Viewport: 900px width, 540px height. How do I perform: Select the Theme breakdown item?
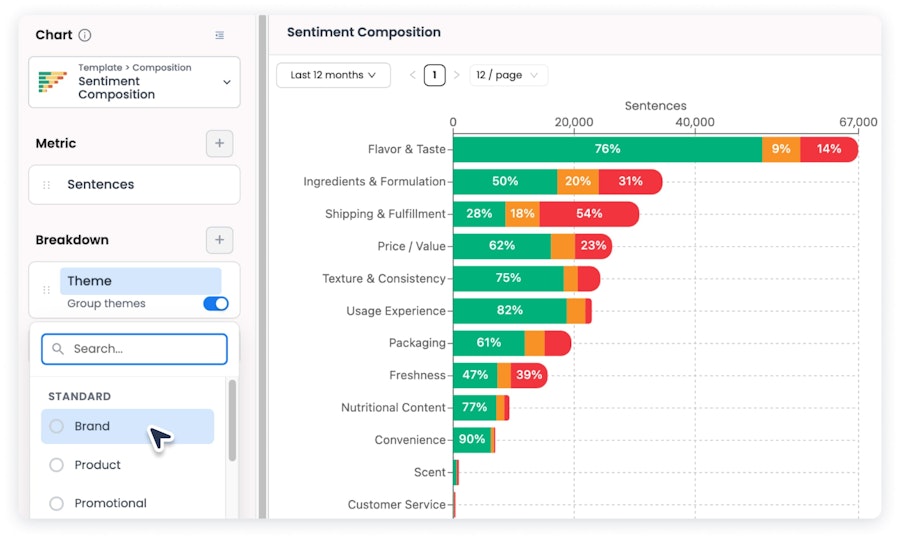click(141, 281)
